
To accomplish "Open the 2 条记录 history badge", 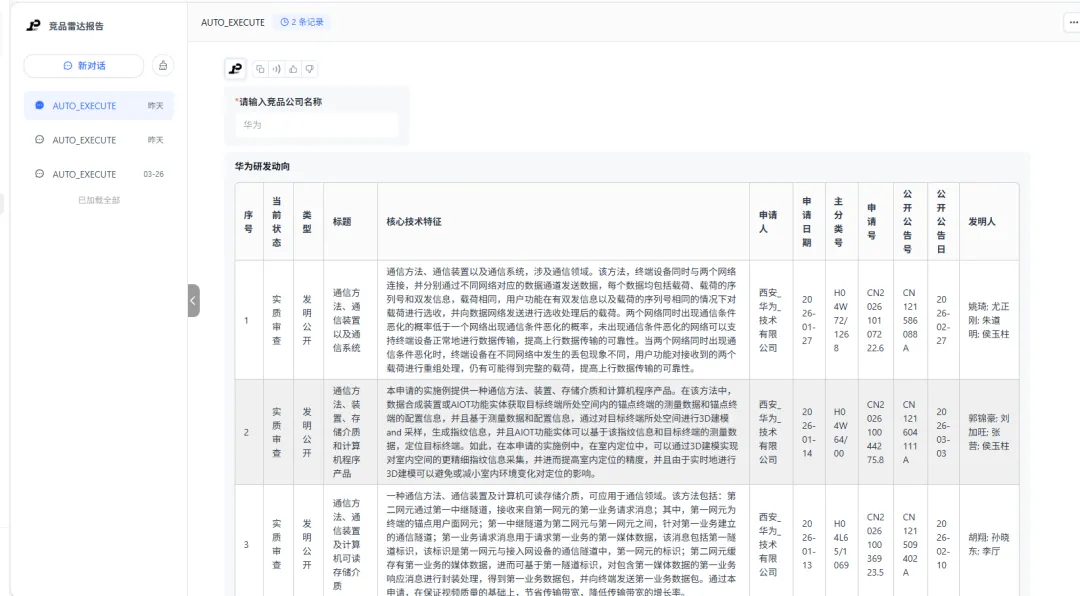I will (x=302, y=22).
